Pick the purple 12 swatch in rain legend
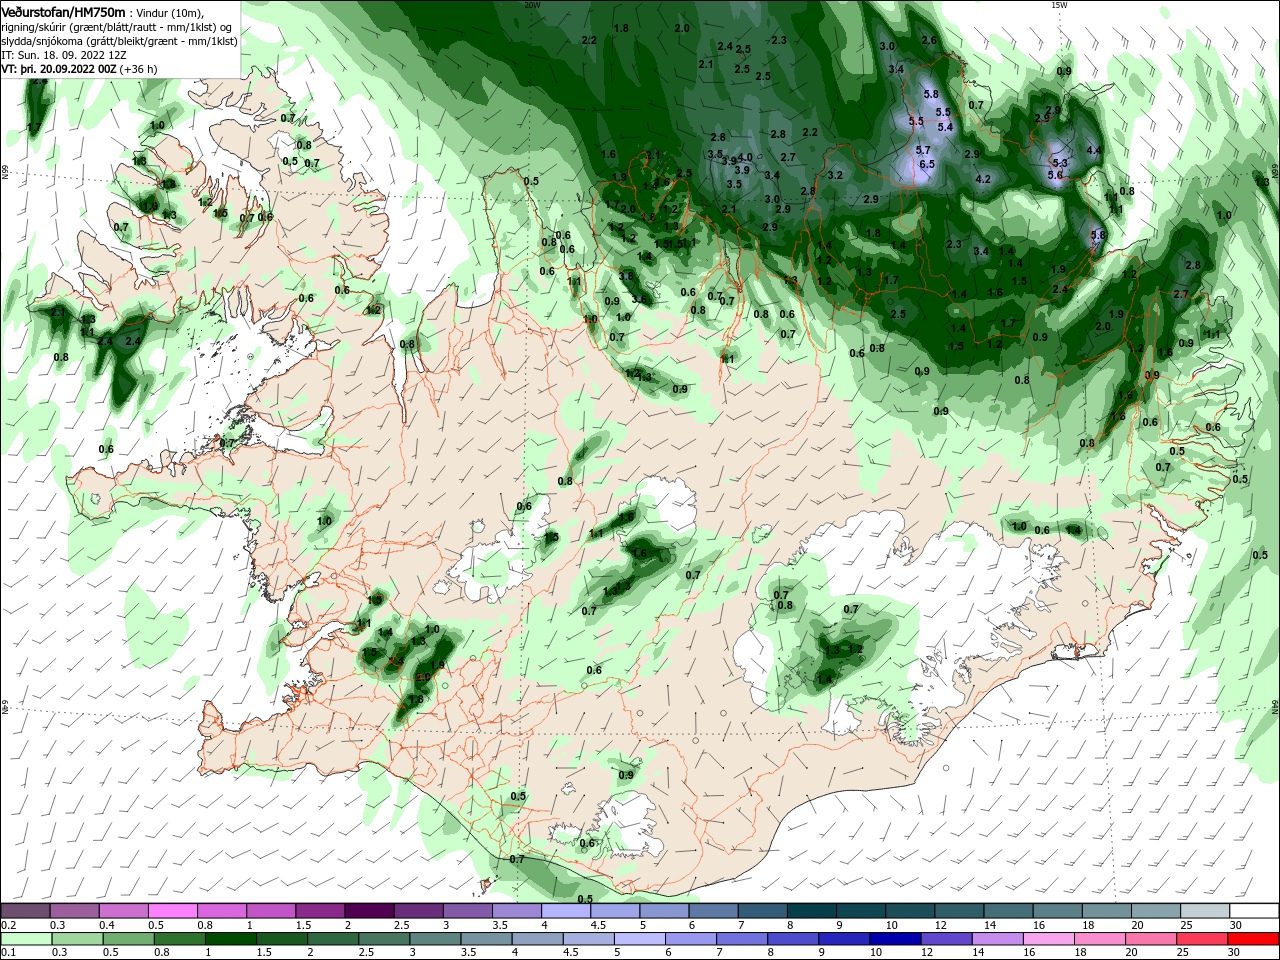The image size is (1280, 960). (x=947, y=939)
